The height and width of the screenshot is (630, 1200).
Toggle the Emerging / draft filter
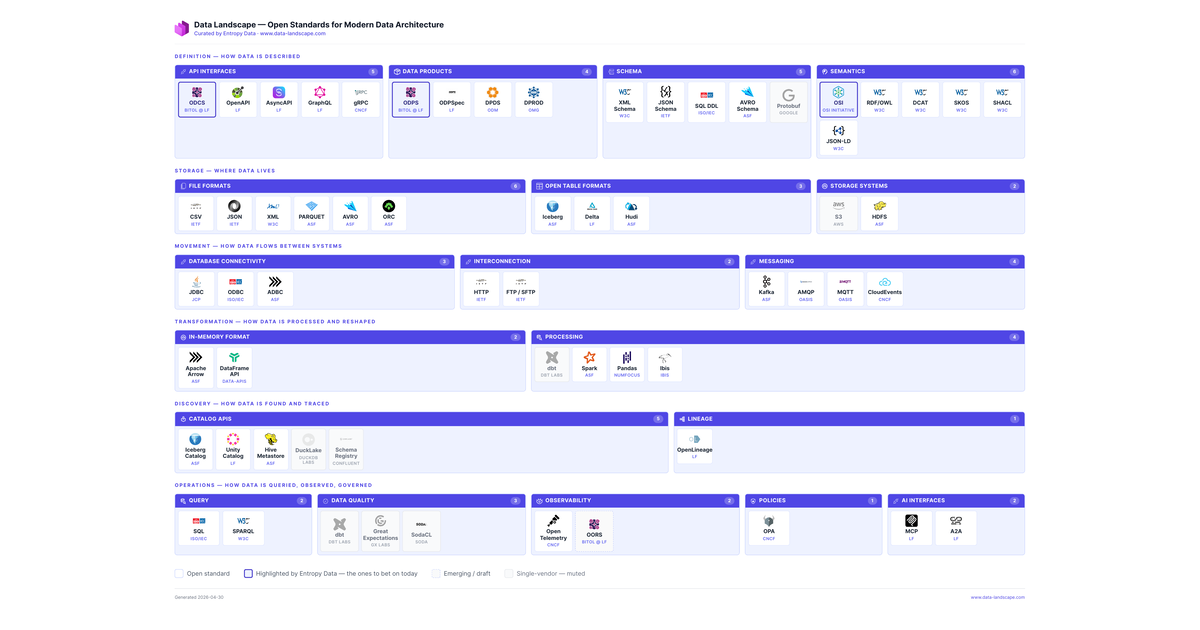437,573
